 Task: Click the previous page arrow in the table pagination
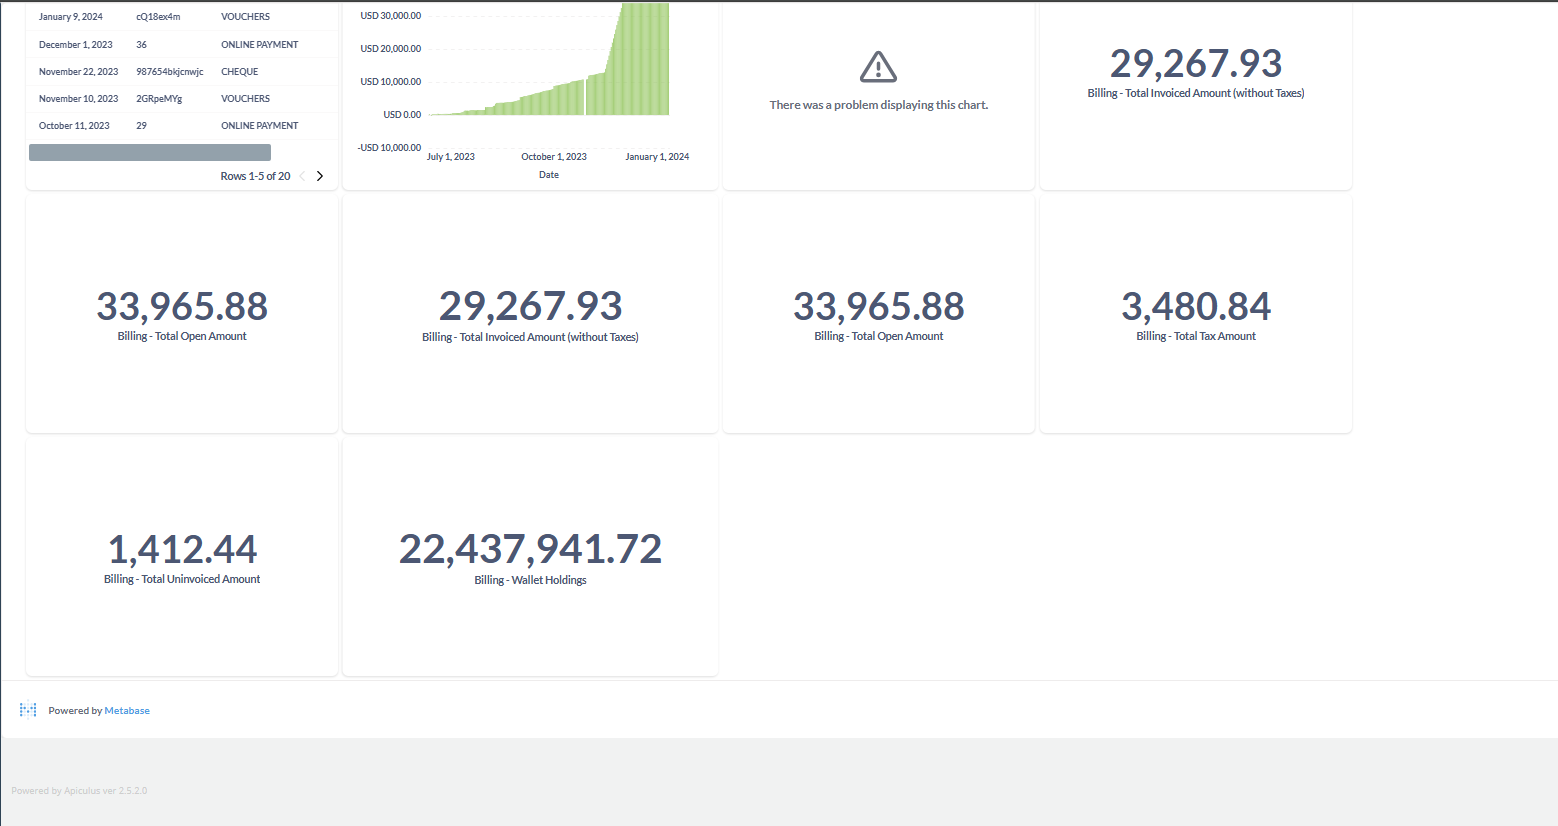[x=300, y=174]
